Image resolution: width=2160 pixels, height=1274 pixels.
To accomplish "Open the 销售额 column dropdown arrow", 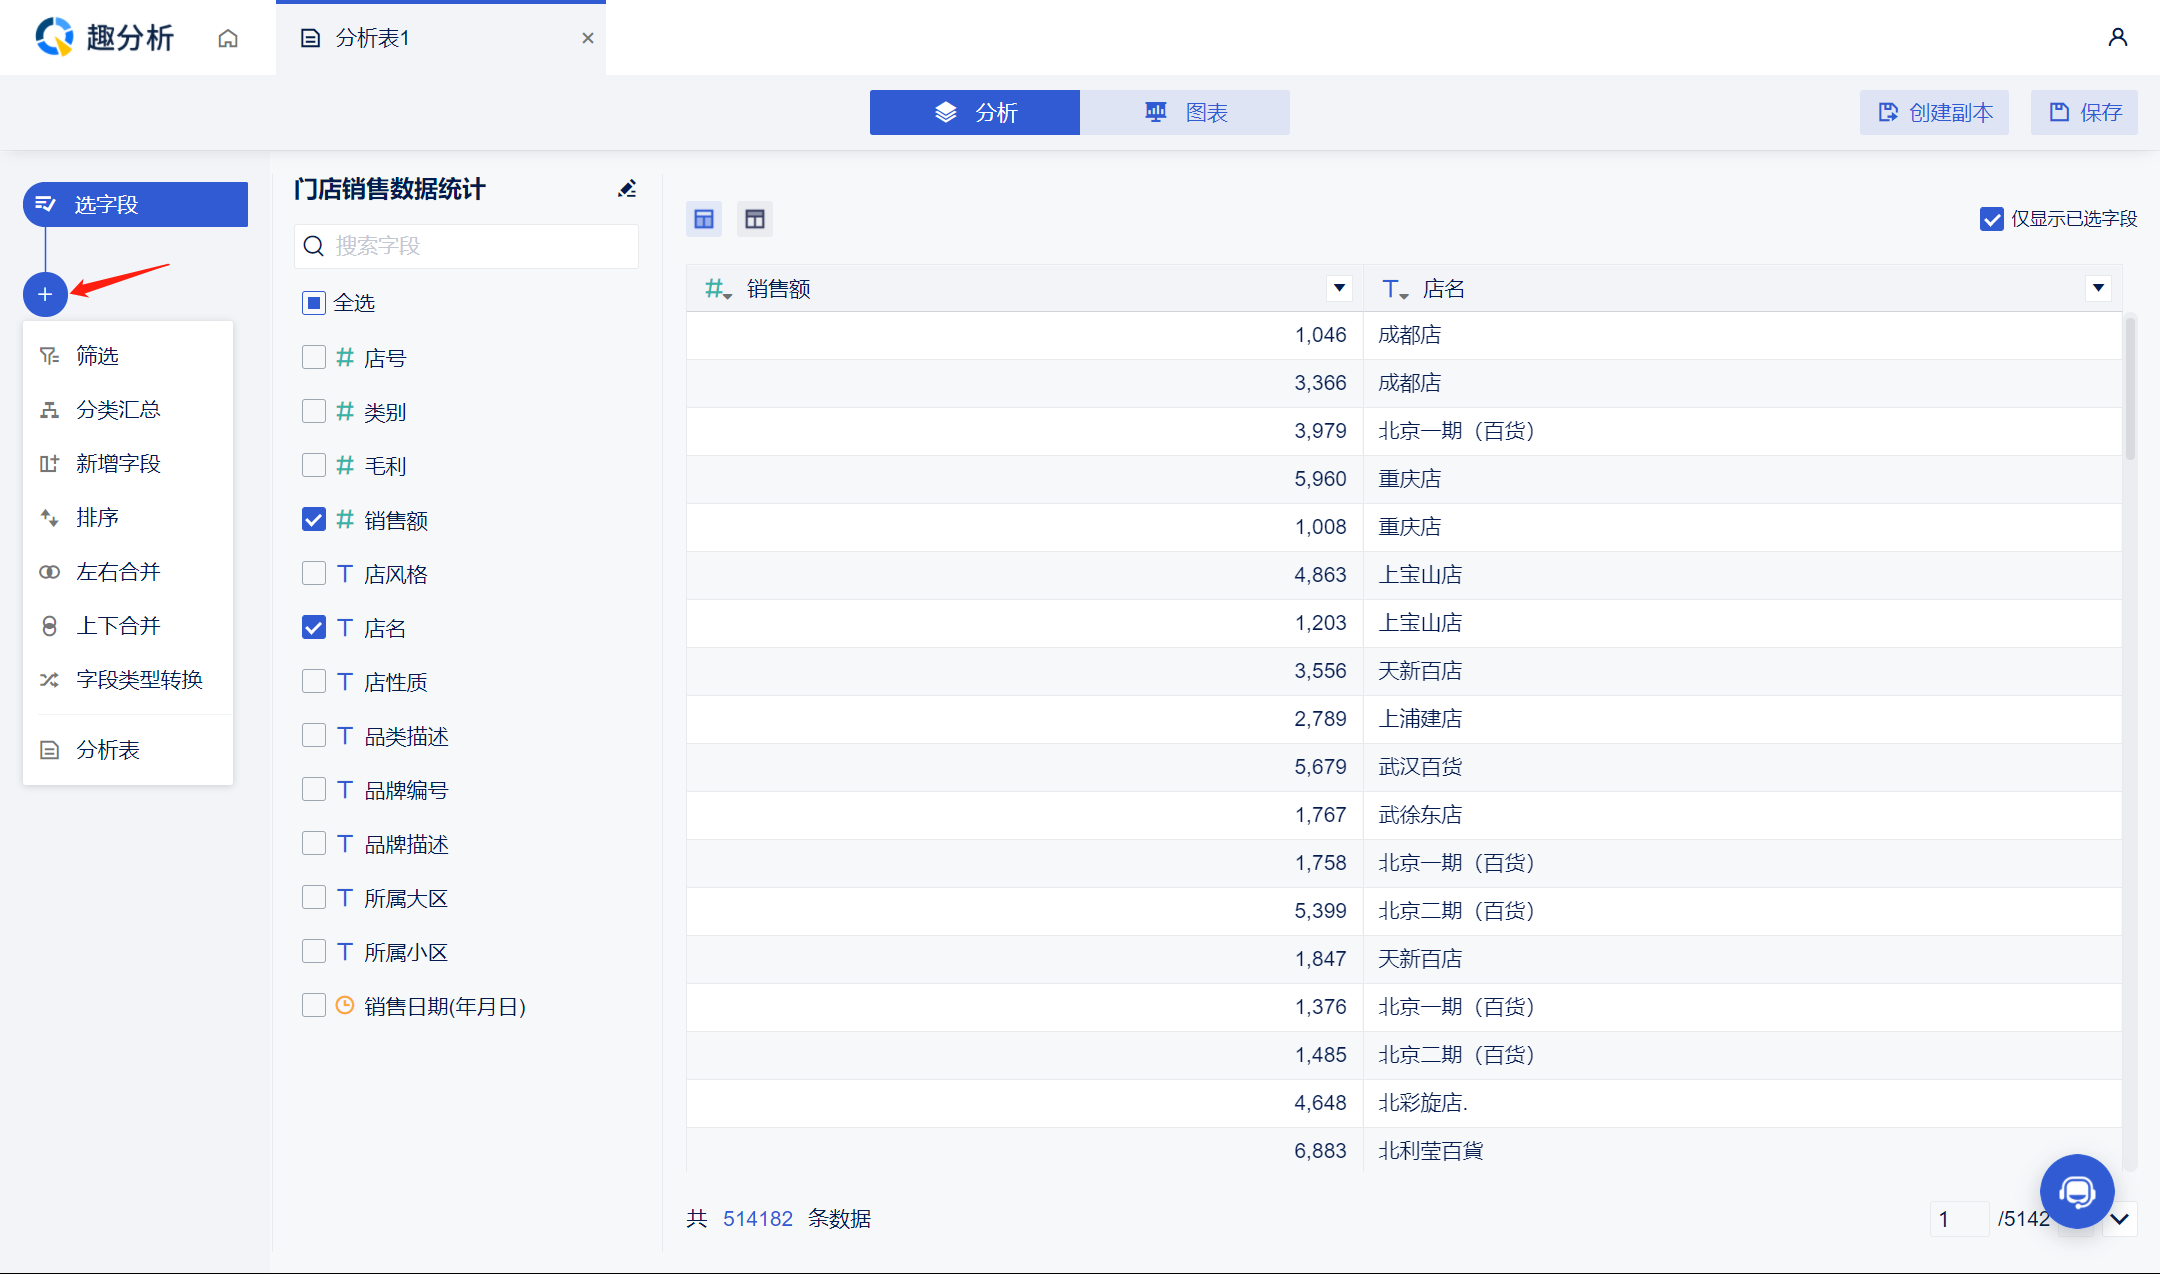I will pos(1339,288).
